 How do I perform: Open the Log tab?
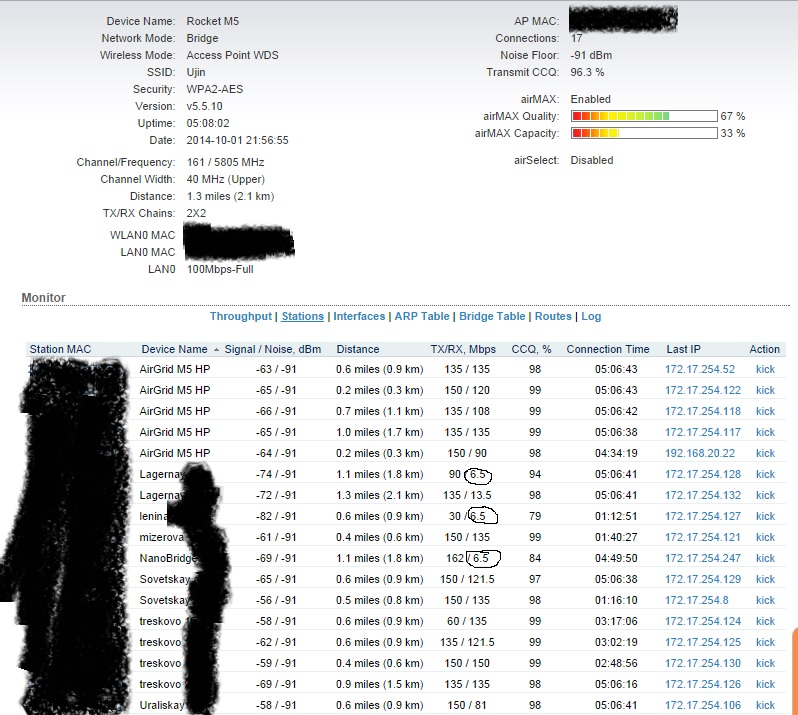pos(591,316)
